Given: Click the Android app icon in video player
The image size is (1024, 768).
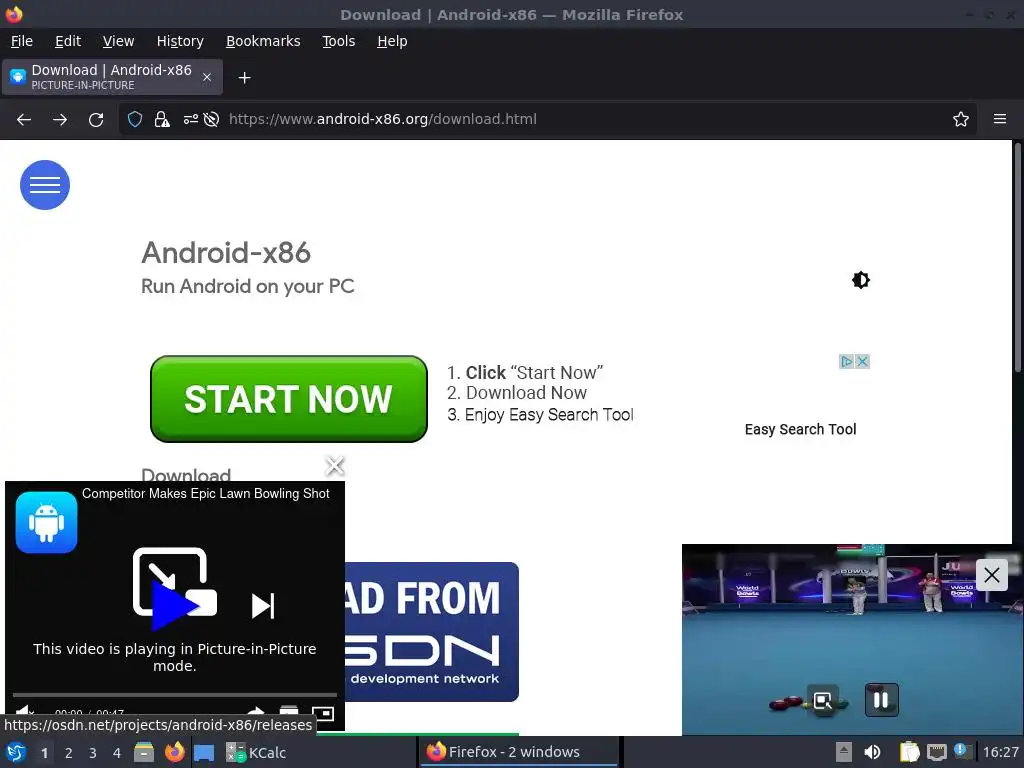Looking at the screenshot, I should click(46, 522).
